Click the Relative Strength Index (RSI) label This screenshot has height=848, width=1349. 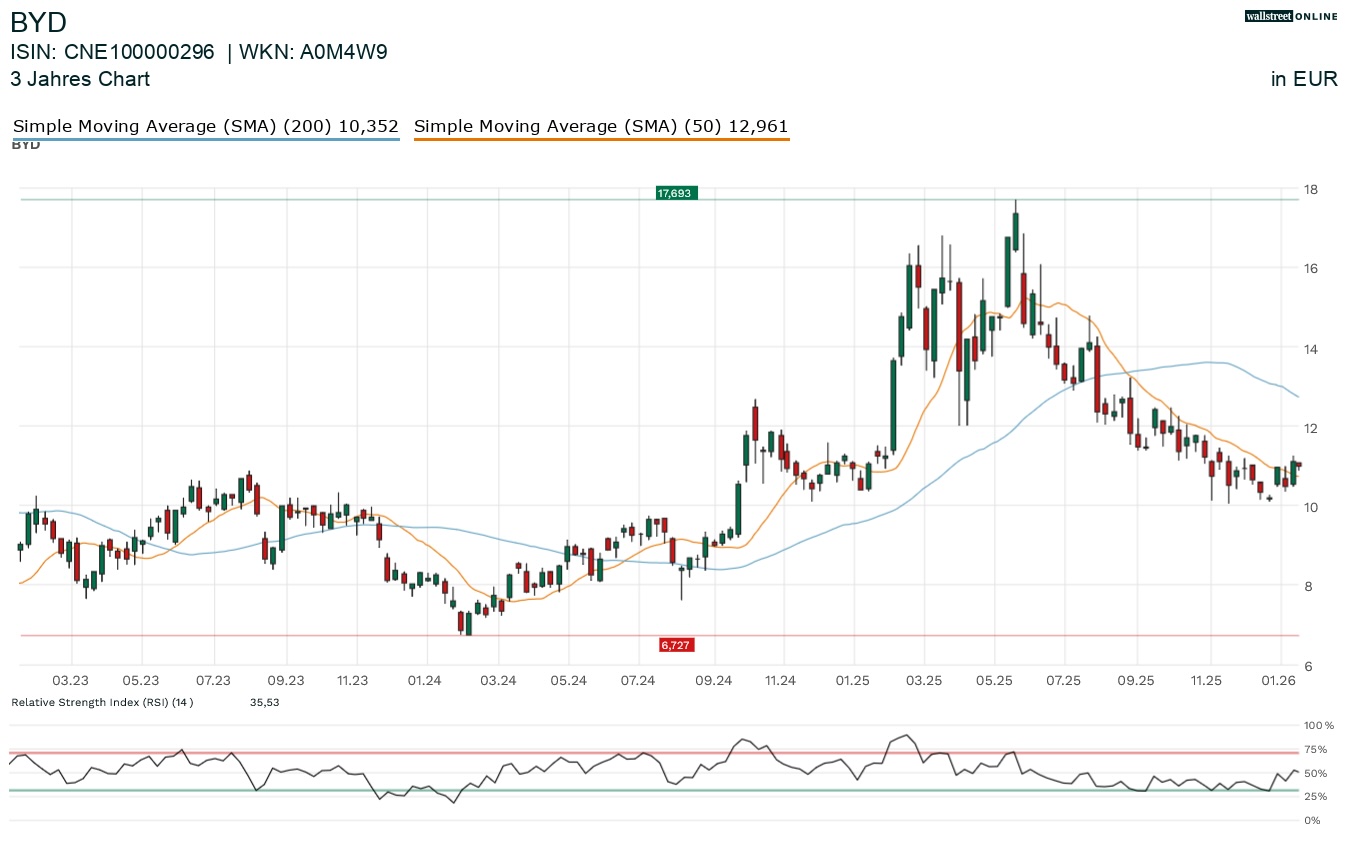101,702
